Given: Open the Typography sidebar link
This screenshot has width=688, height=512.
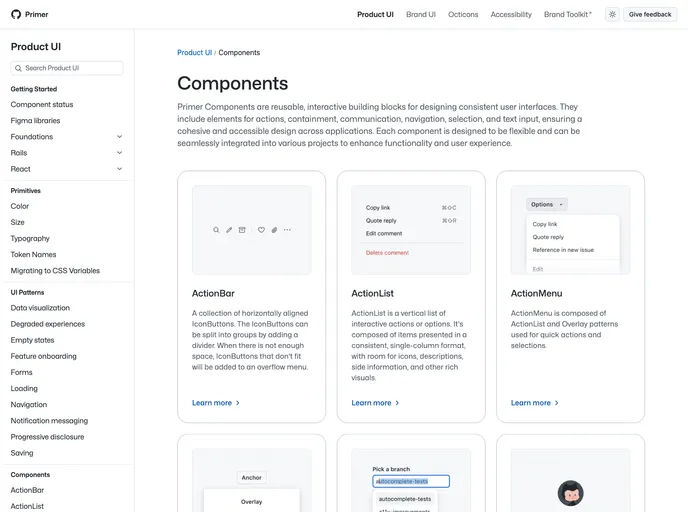Looking at the screenshot, I should click(30, 238).
